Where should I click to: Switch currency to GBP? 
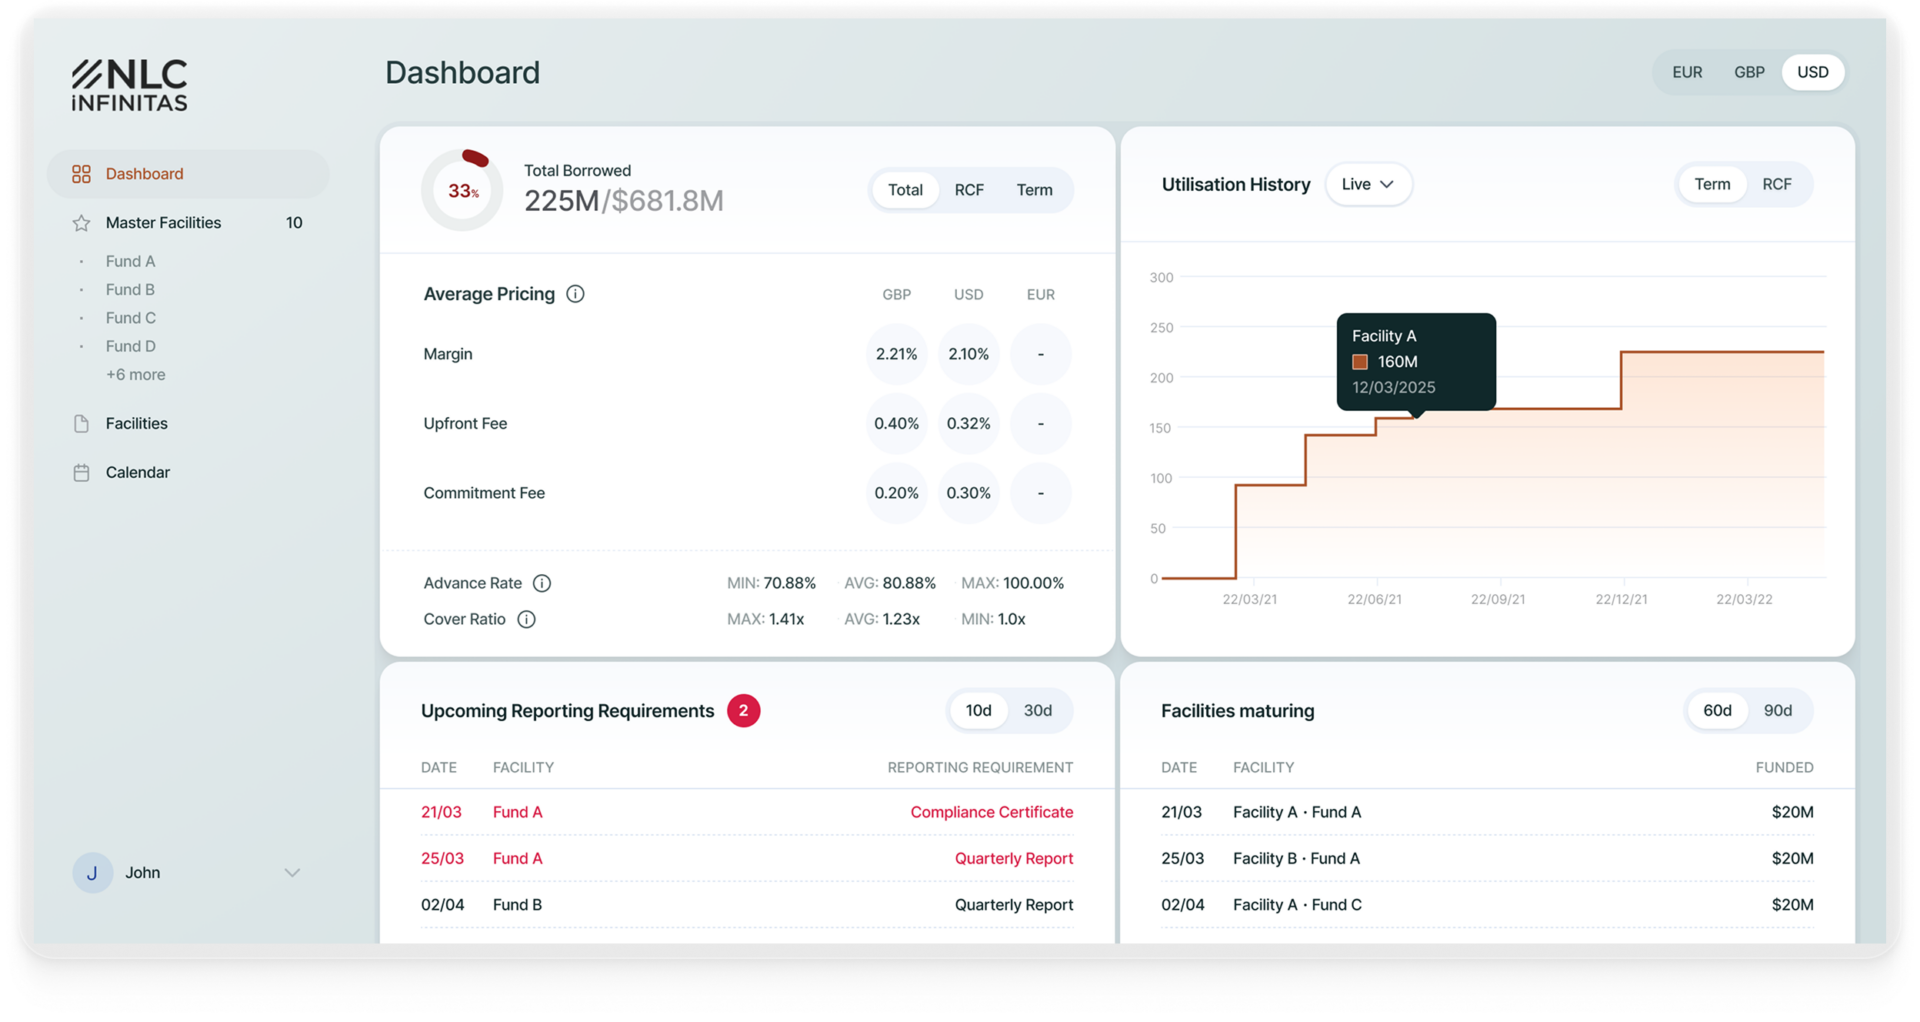[1749, 72]
